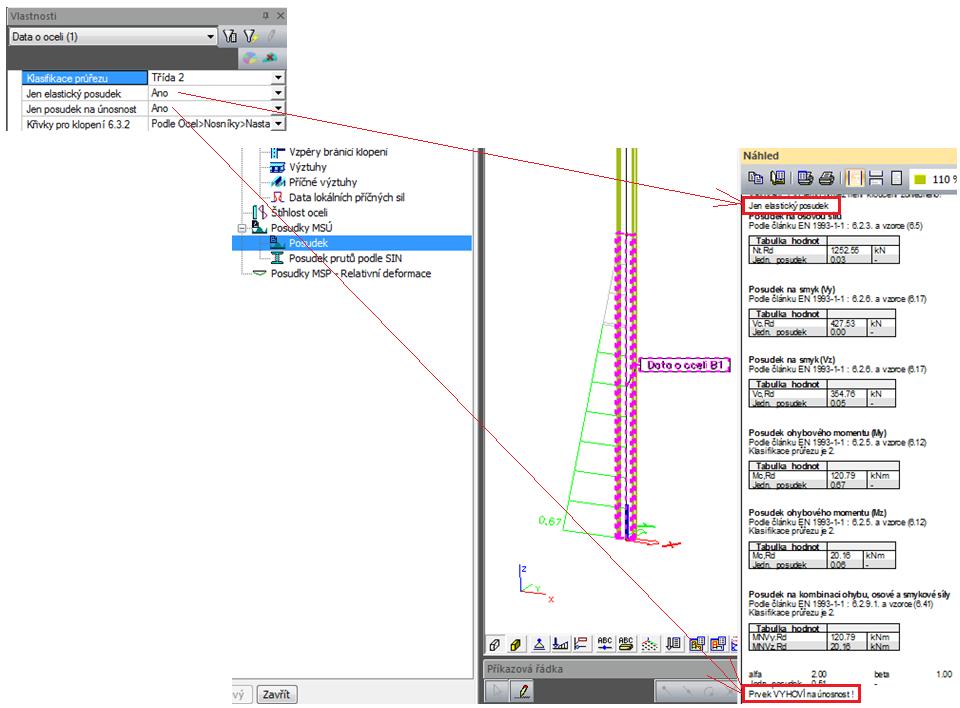Toggle fit page width icon in Náhled
960x708 pixels.
click(x=854, y=178)
